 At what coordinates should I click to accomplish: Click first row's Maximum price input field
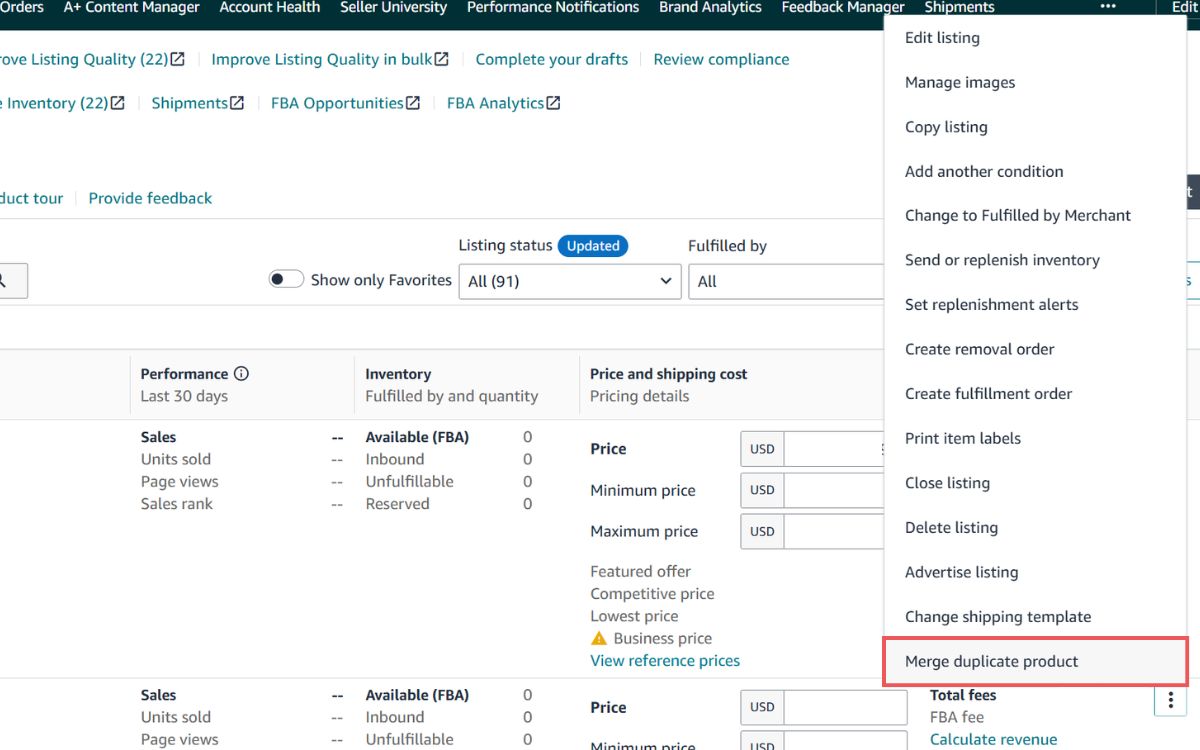[834, 531]
